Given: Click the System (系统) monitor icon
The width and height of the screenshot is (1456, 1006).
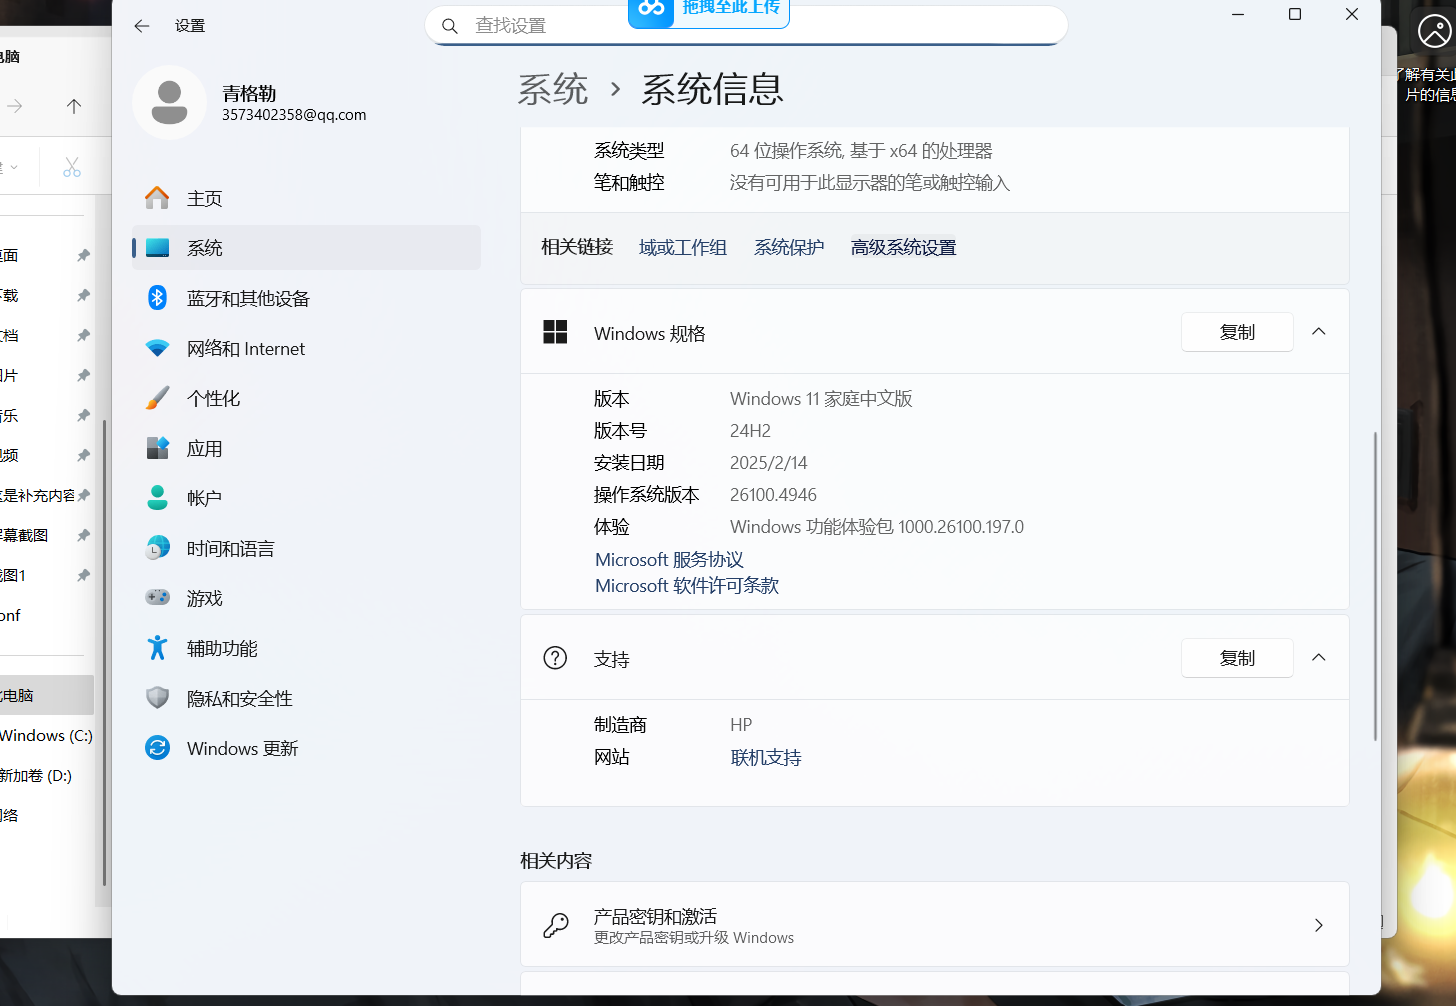Looking at the screenshot, I should coord(157,248).
